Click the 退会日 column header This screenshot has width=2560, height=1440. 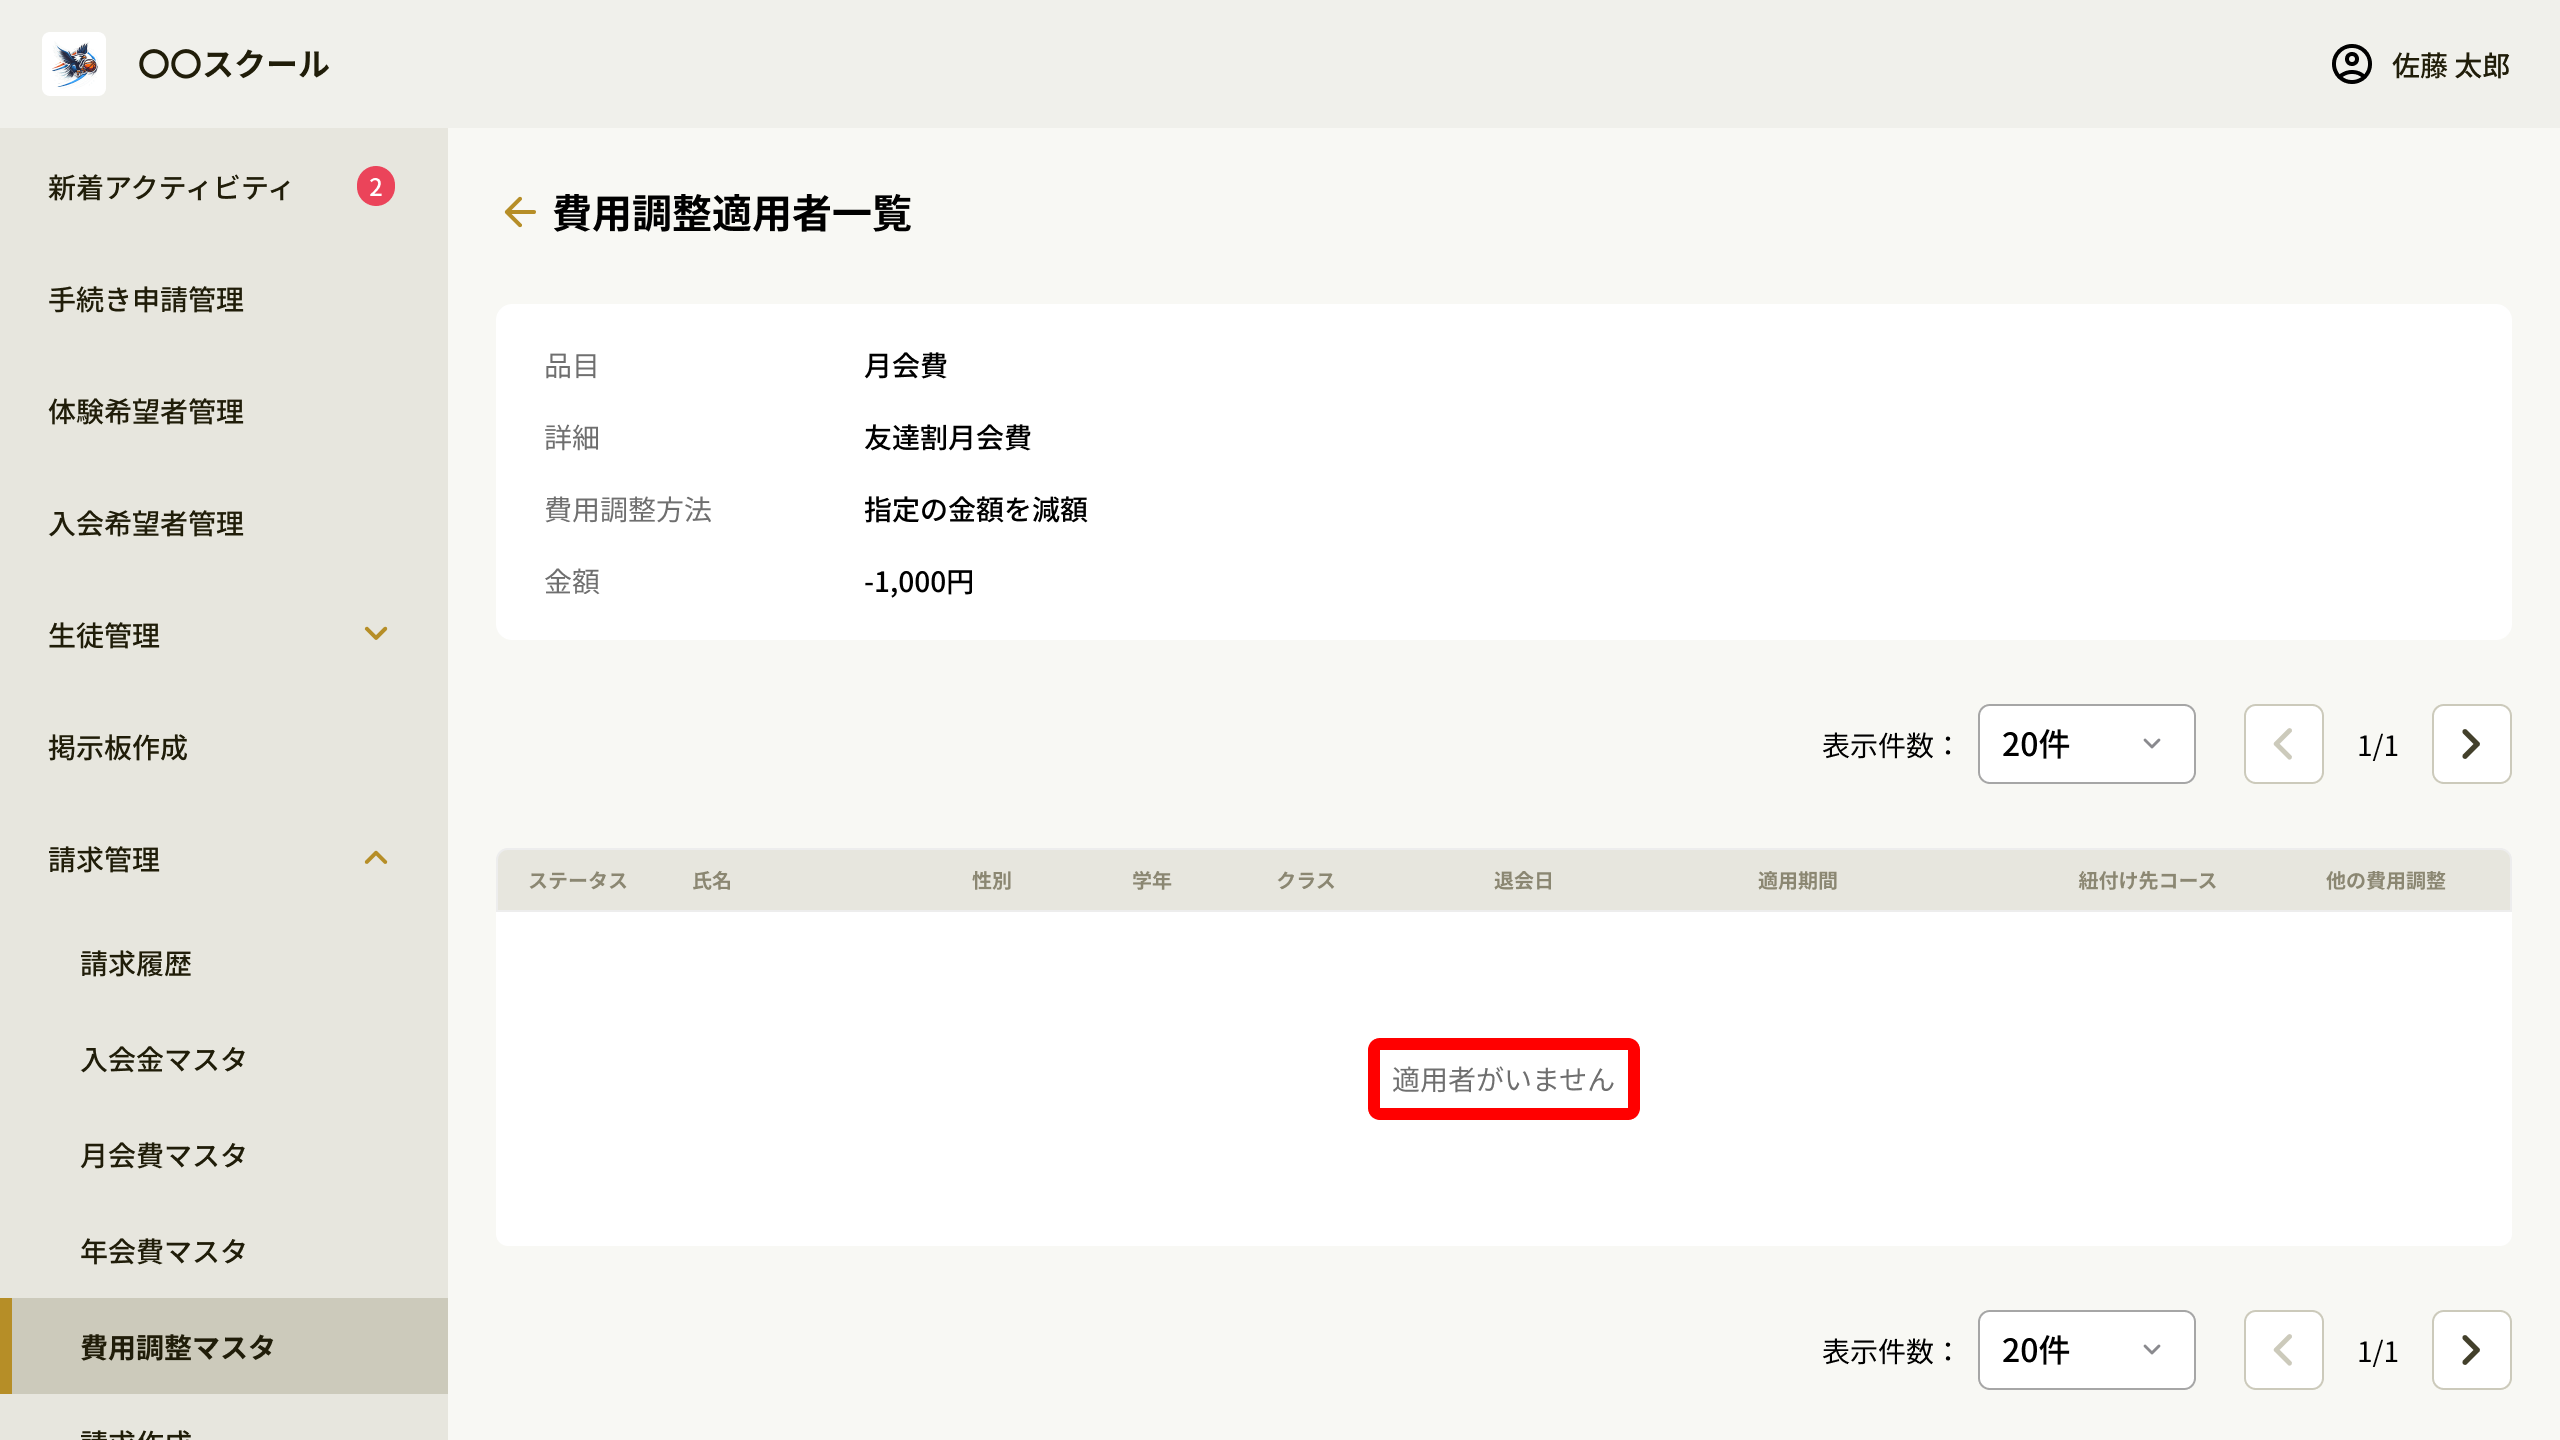pos(1523,880)
